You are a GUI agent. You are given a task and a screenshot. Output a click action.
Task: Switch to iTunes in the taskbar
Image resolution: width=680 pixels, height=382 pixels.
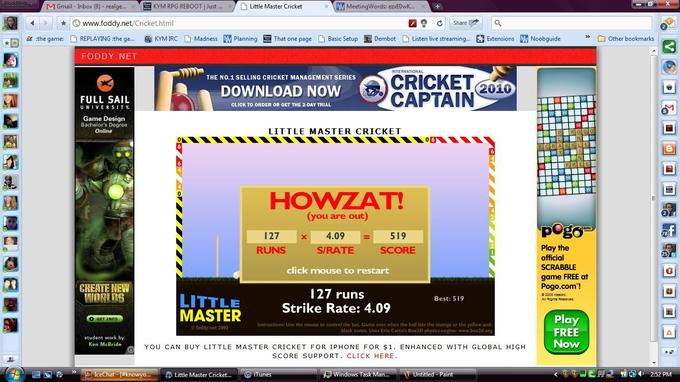[278, 374]
